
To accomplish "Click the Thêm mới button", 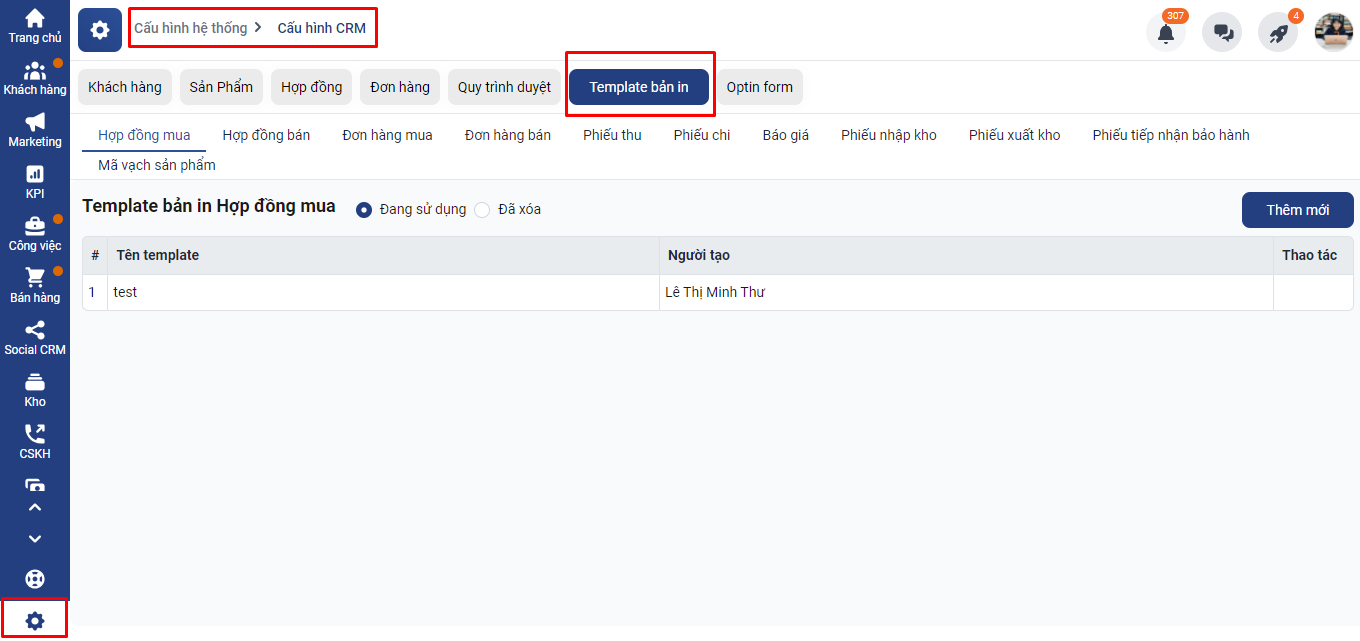I will coord(1297,210).
